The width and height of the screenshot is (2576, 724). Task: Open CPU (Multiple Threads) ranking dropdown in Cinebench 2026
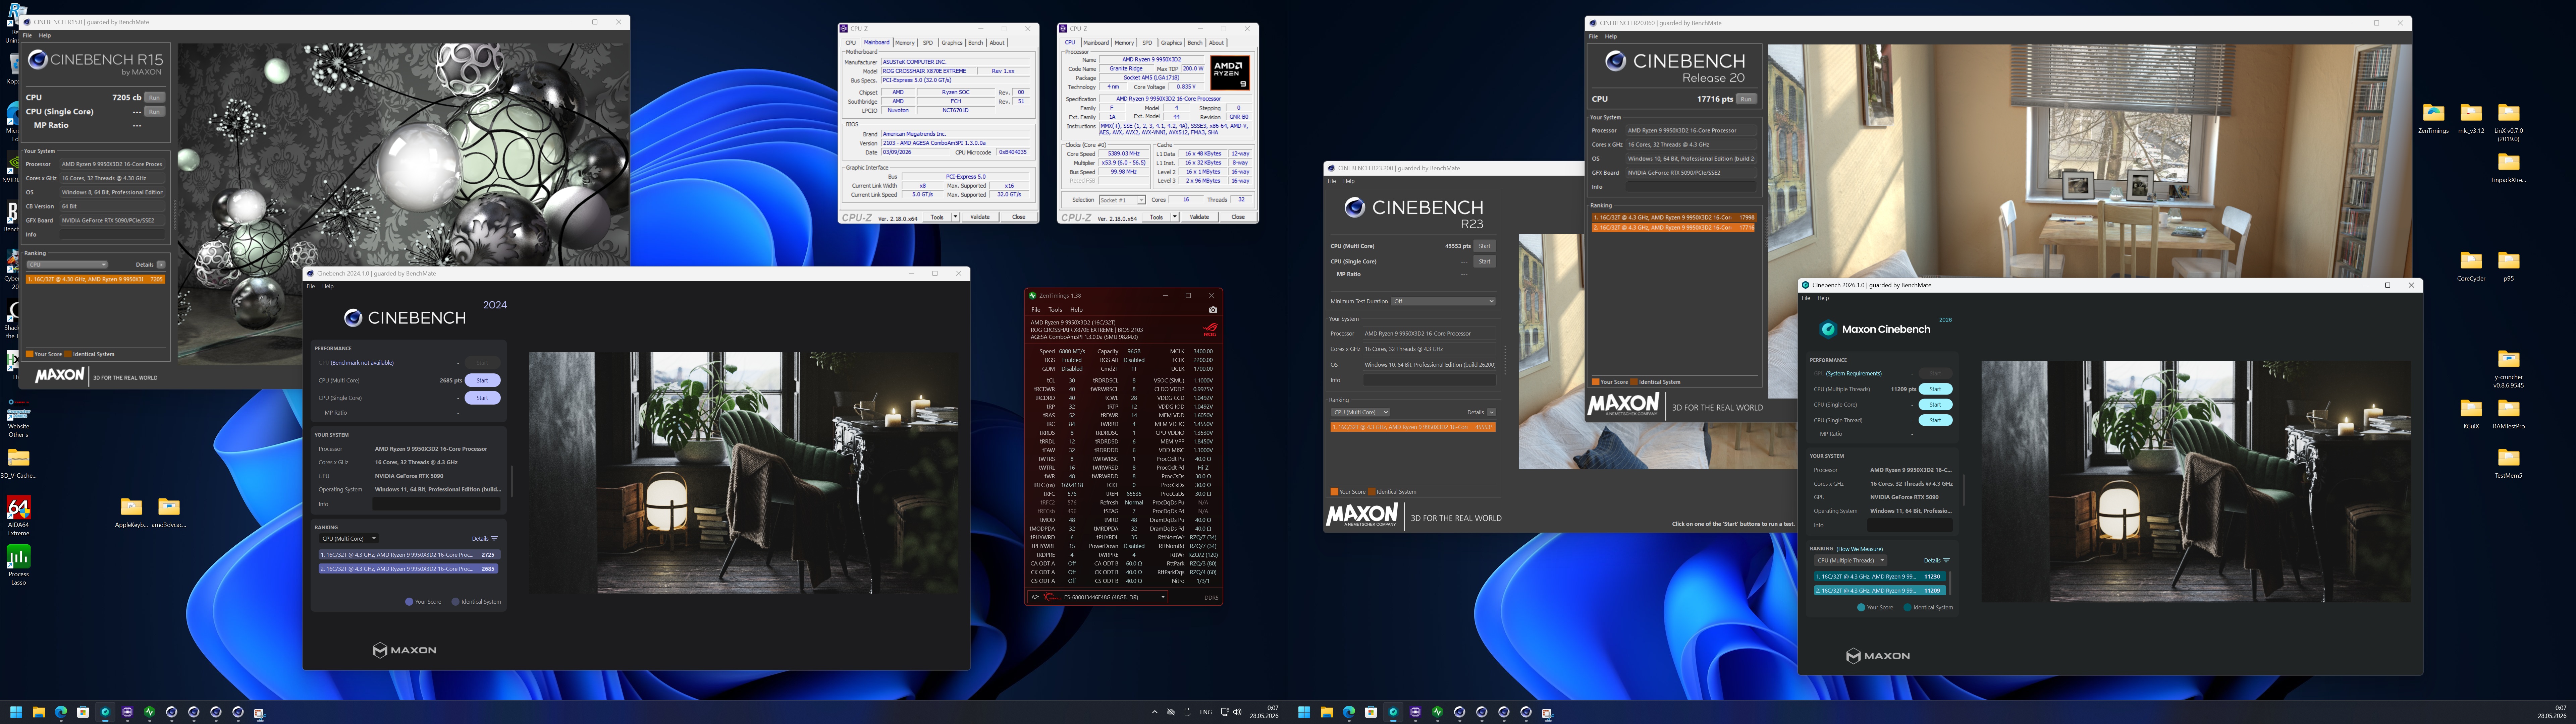pyautogui.click(x=1851, y=560)
